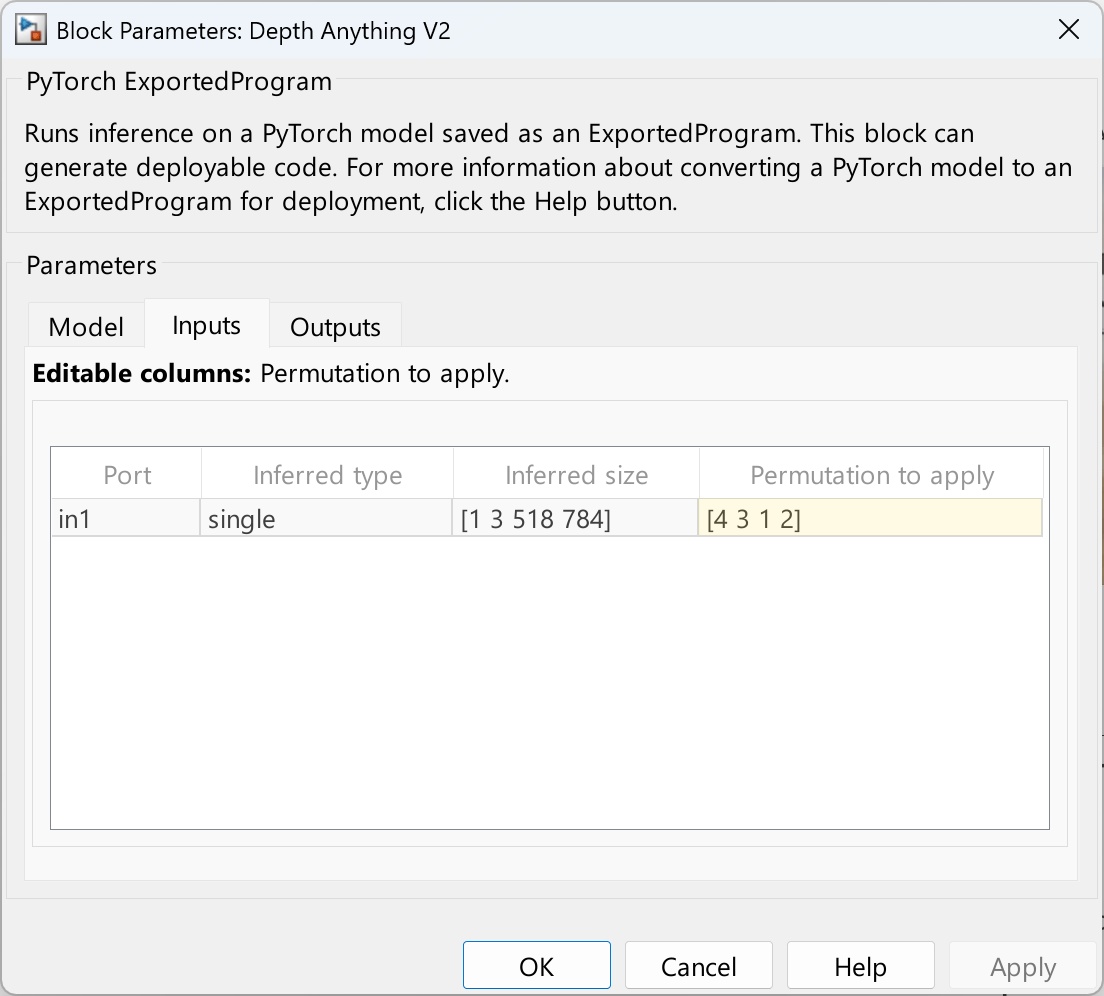Viewport: 1104px width, 996px height.
Task: Click the Apply button
Action: (1022, 967)
